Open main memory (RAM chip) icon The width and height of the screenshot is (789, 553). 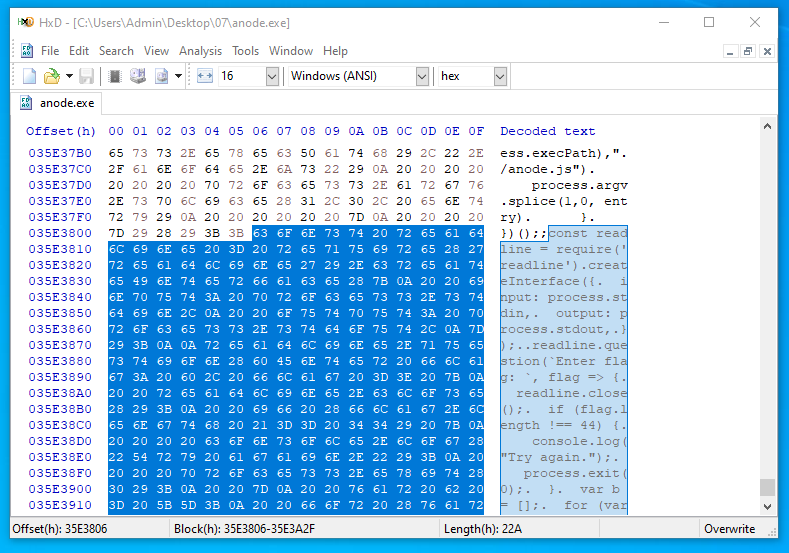(115, 76)
